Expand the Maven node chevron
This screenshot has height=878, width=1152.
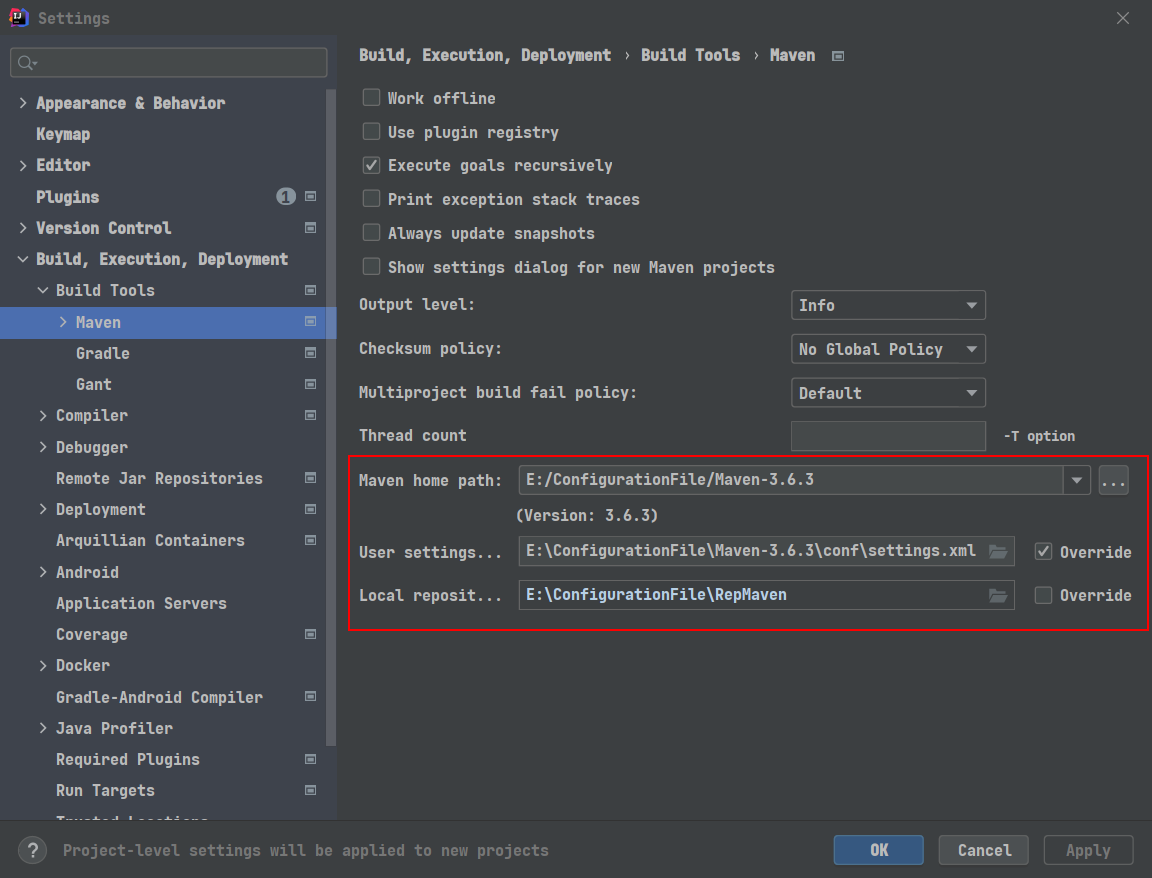pyautogui.click(x=62, y=322)
